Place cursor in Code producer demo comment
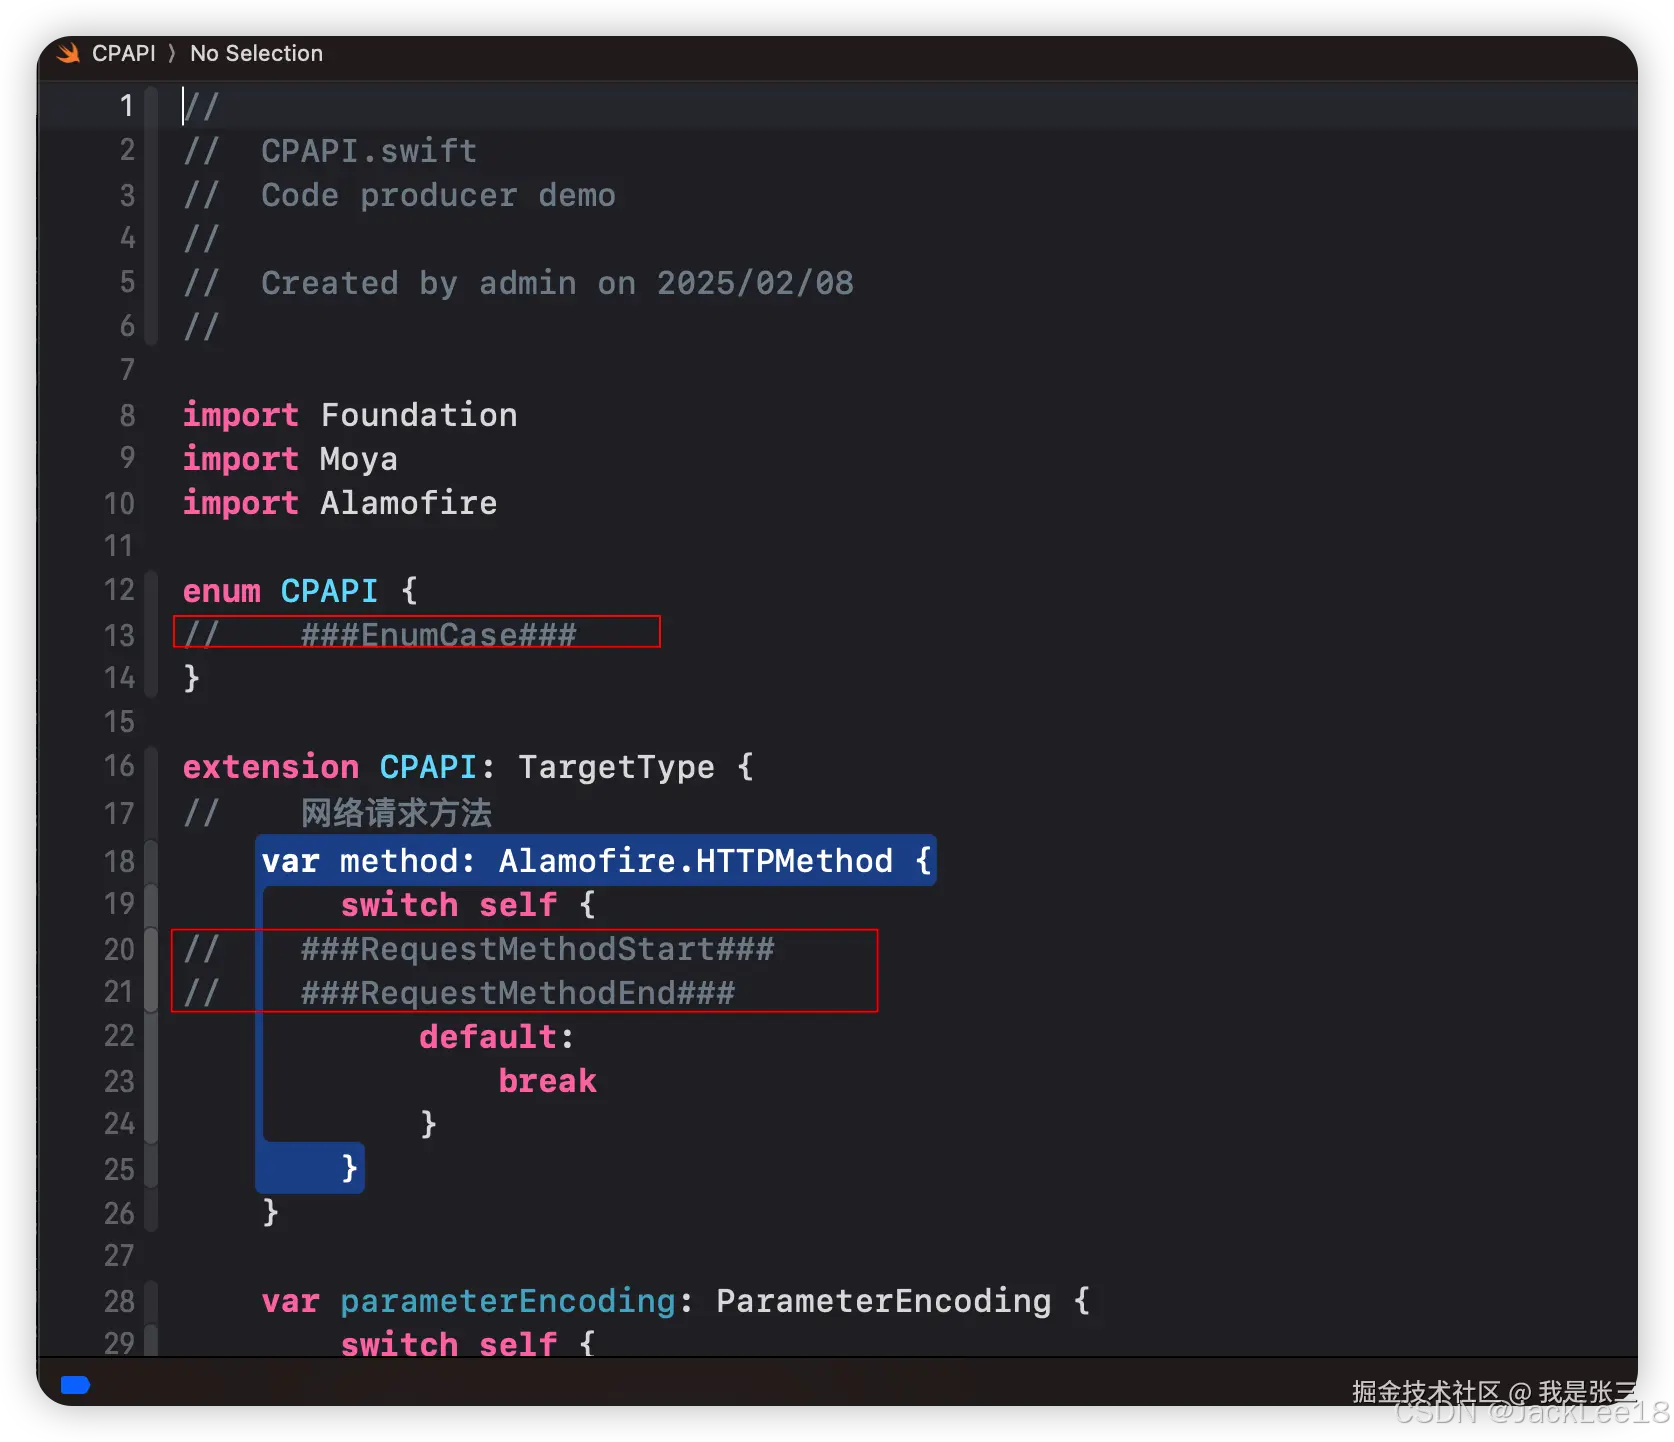The width and height of the screenshot is (1674, 1442). click(438, 195)
